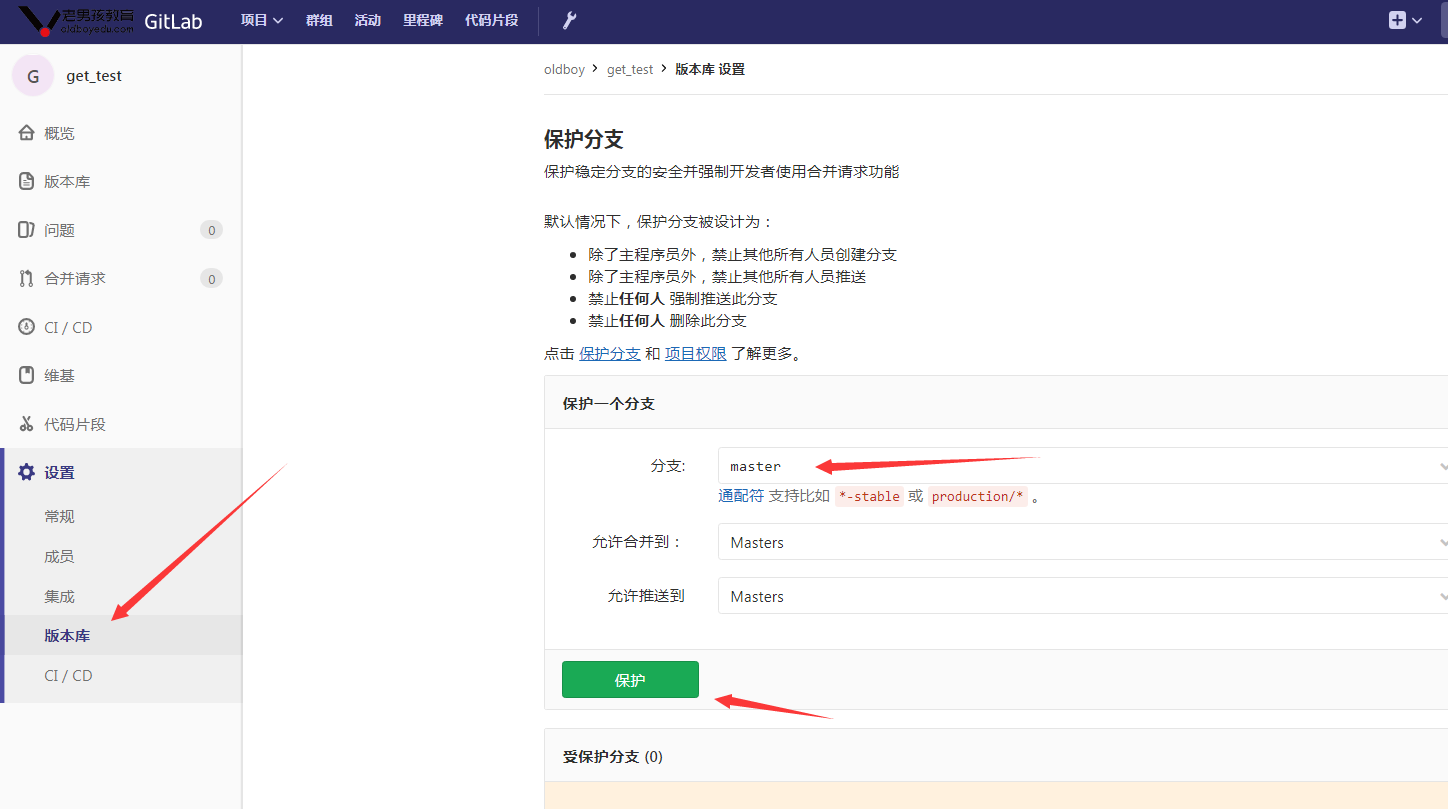
Task: Follow the 通配符 link
Action: click(741, 496)
